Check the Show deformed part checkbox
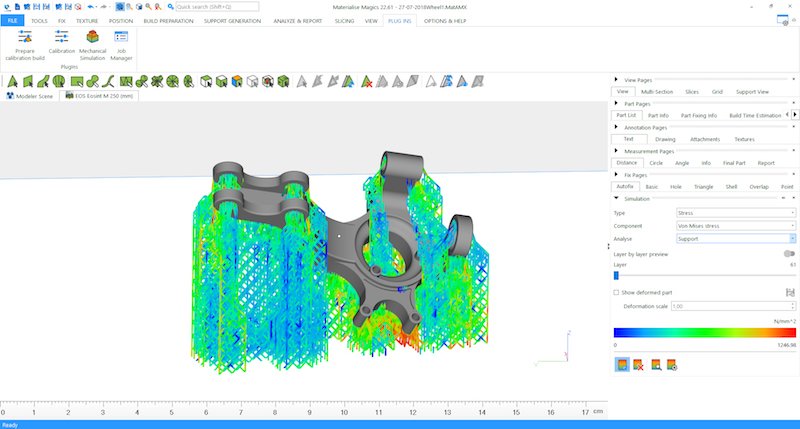Image resolution: width=800 pixels, height=429 pixels. pyautogui.click(x=616, y=292)
